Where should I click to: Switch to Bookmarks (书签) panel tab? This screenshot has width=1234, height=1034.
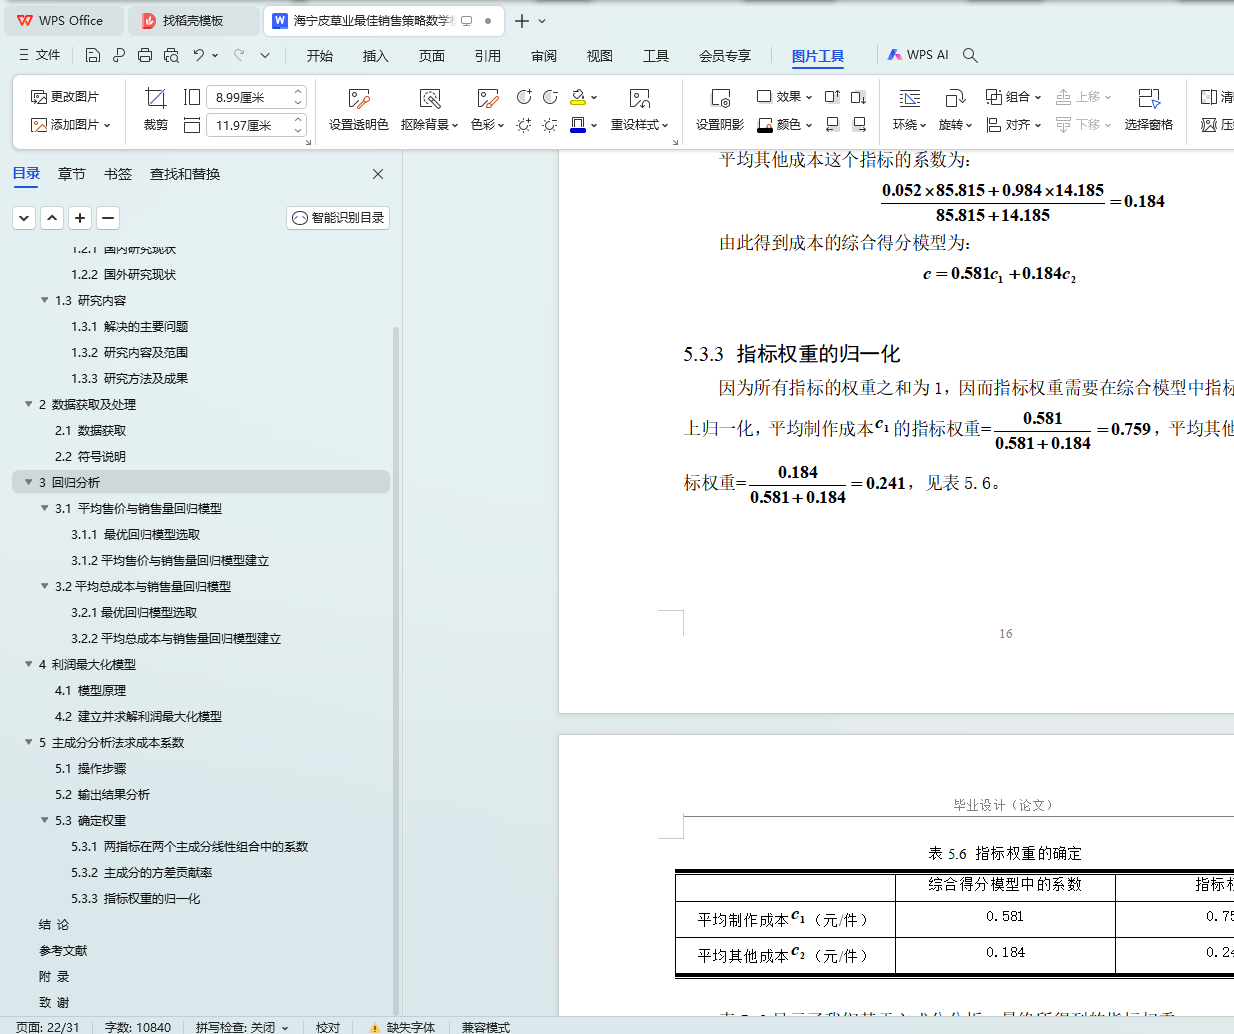(118, 174)
